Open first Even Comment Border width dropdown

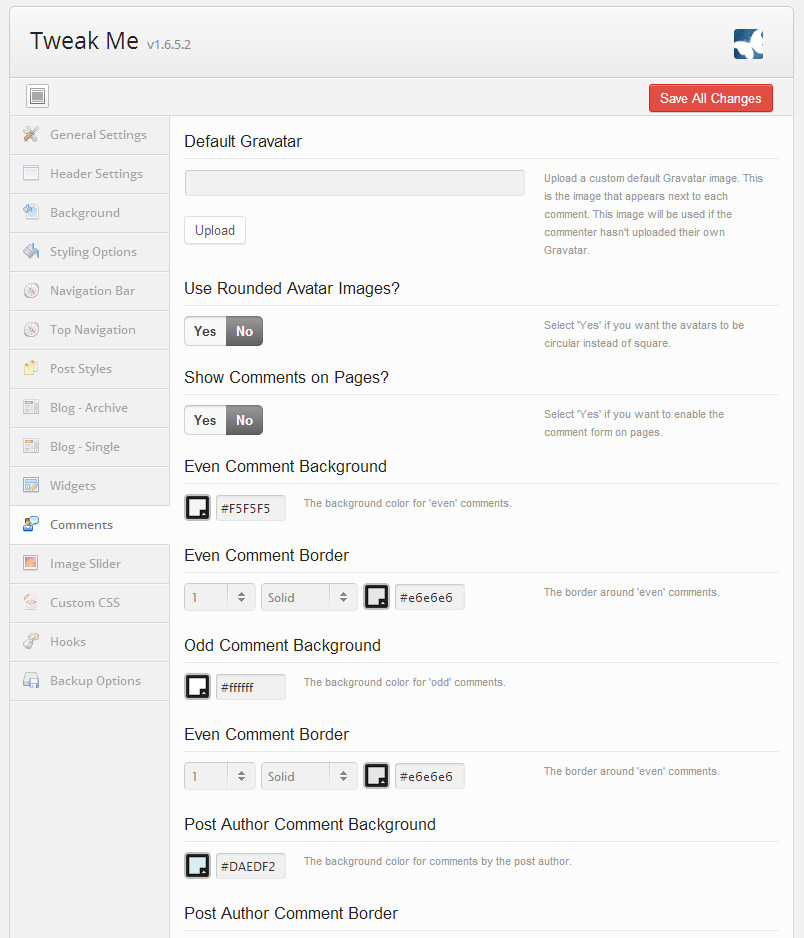[220, 597]
